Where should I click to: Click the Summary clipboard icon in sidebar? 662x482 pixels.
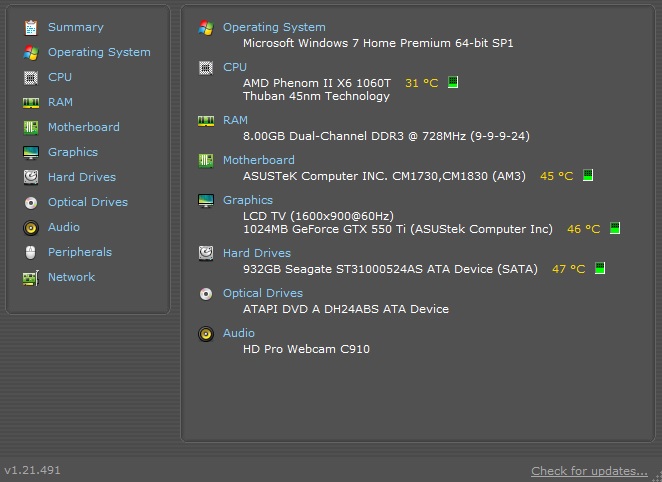coord(31,28)
